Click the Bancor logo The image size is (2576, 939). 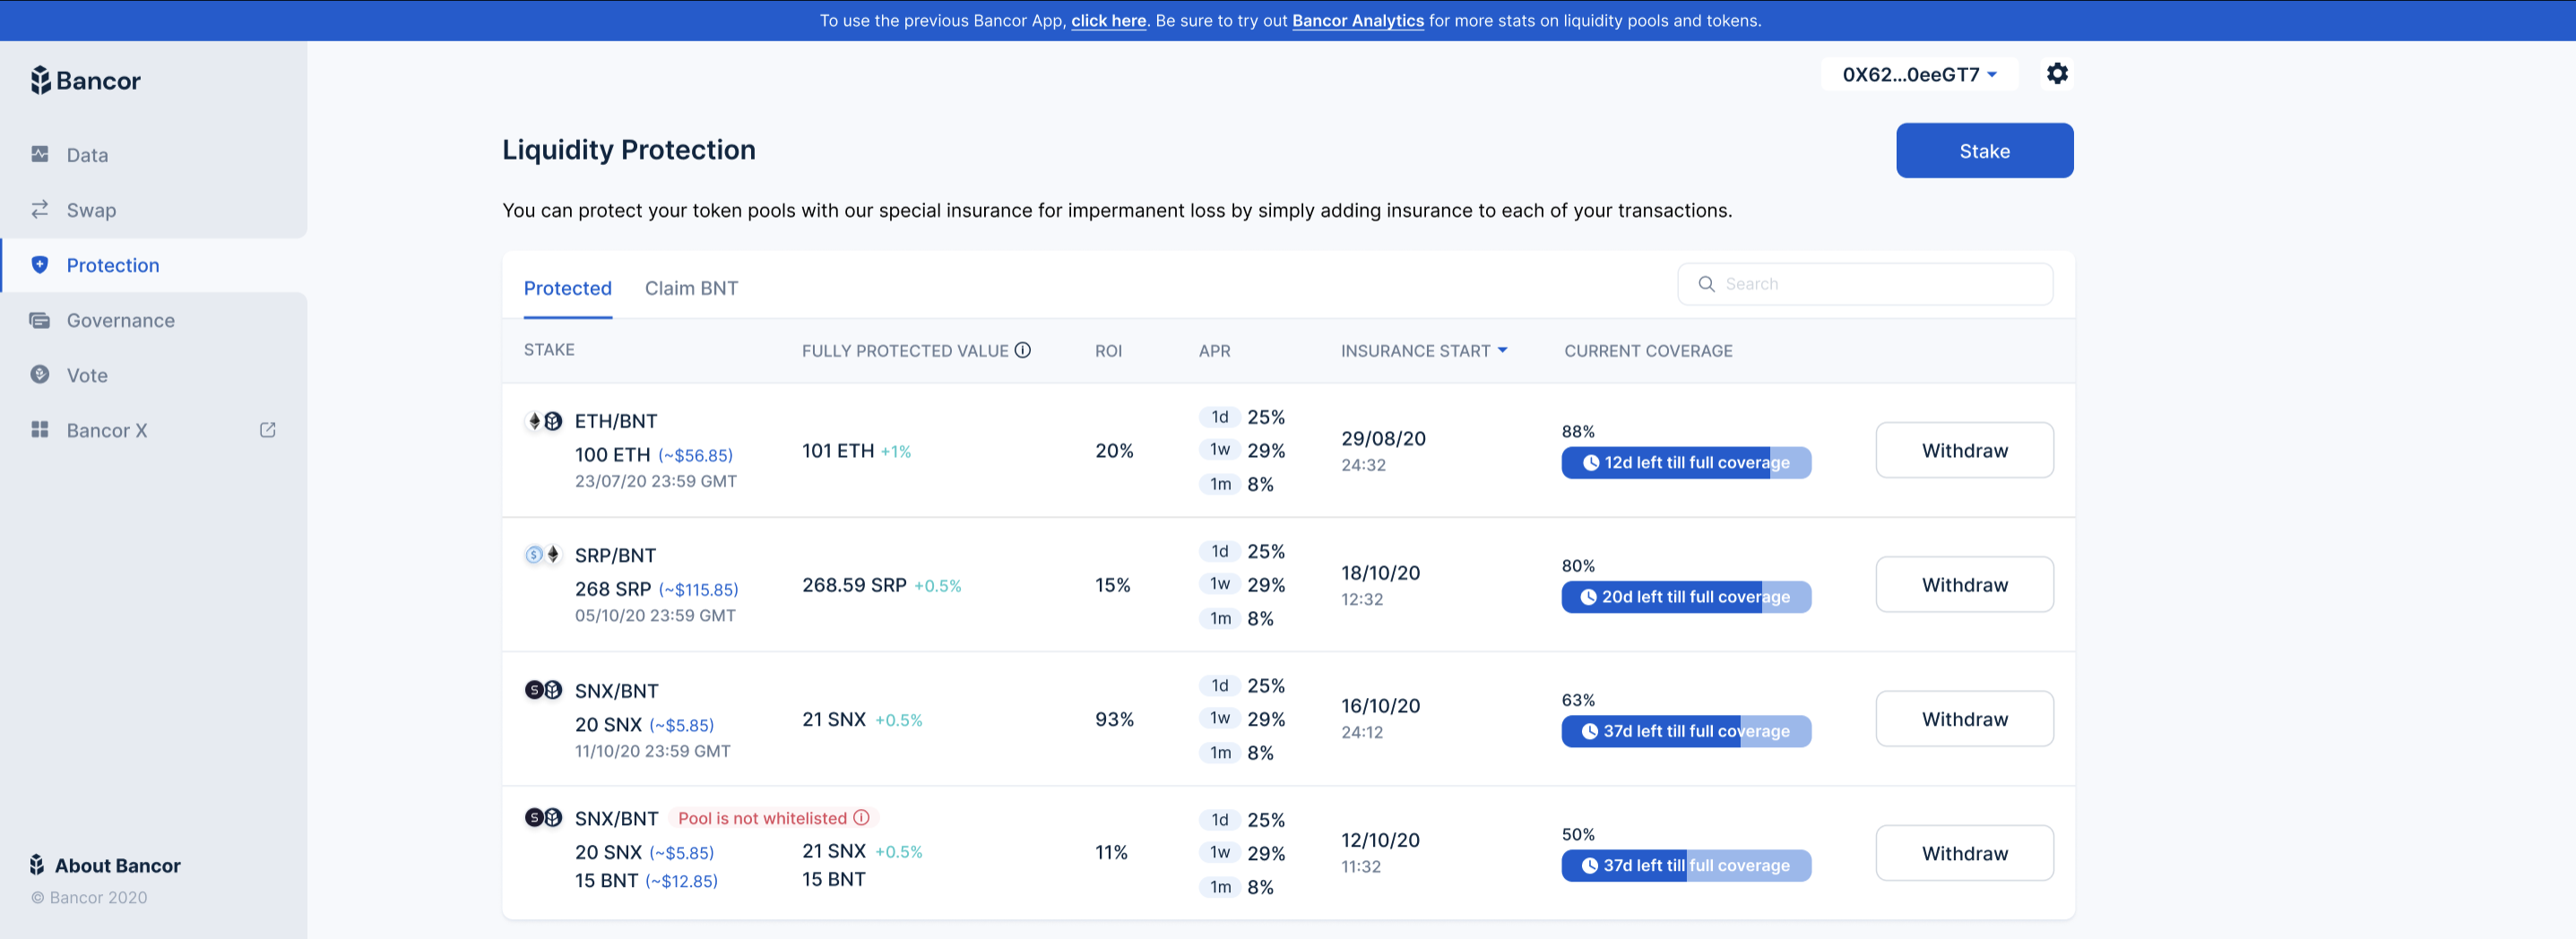pos(85,80)
